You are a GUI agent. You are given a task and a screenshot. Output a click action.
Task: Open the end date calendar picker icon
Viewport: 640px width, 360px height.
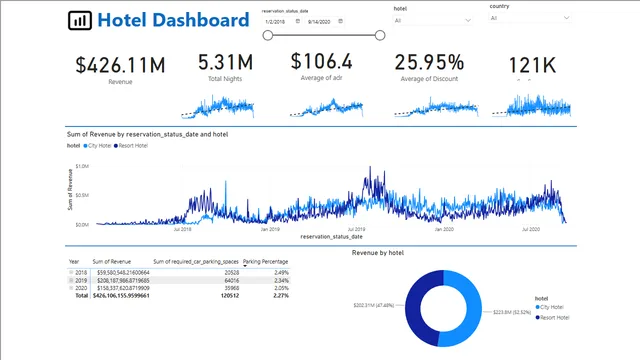click(340, 21)
